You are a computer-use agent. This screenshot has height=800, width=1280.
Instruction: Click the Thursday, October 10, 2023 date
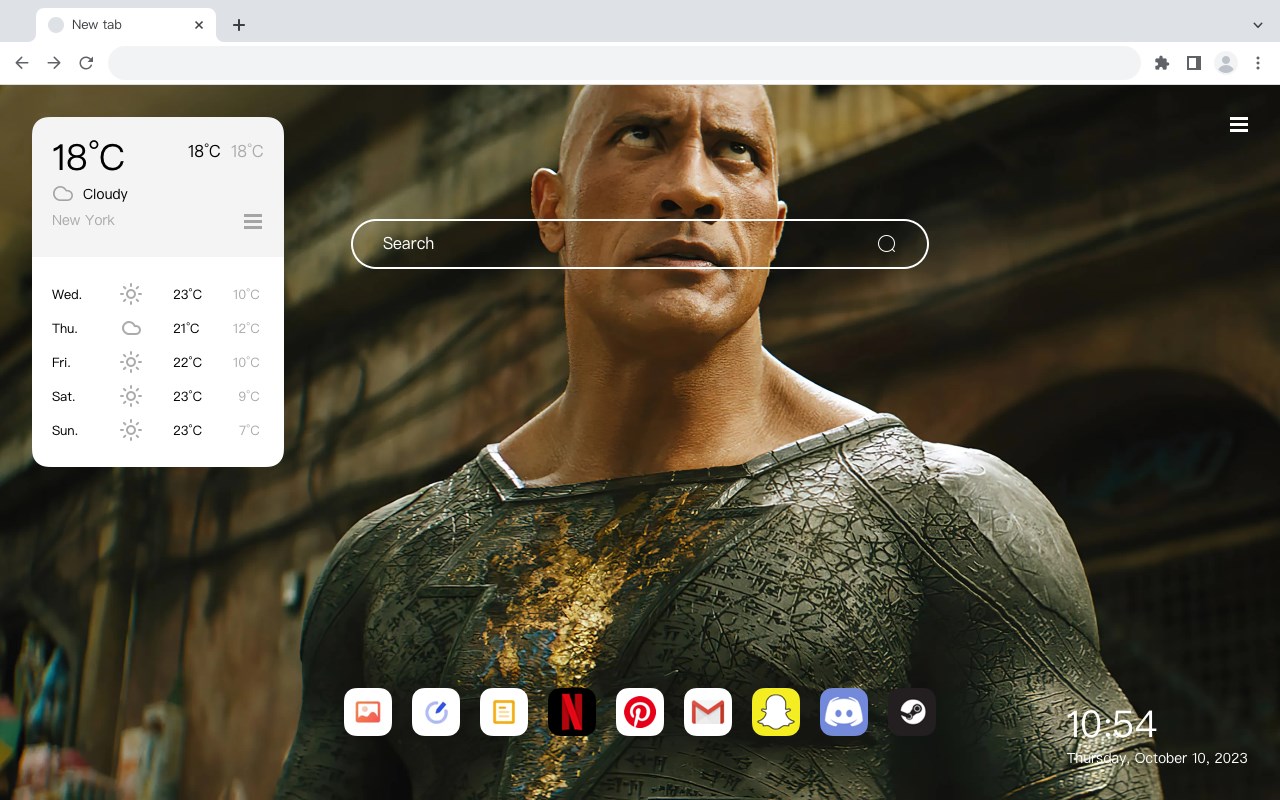1157,758
